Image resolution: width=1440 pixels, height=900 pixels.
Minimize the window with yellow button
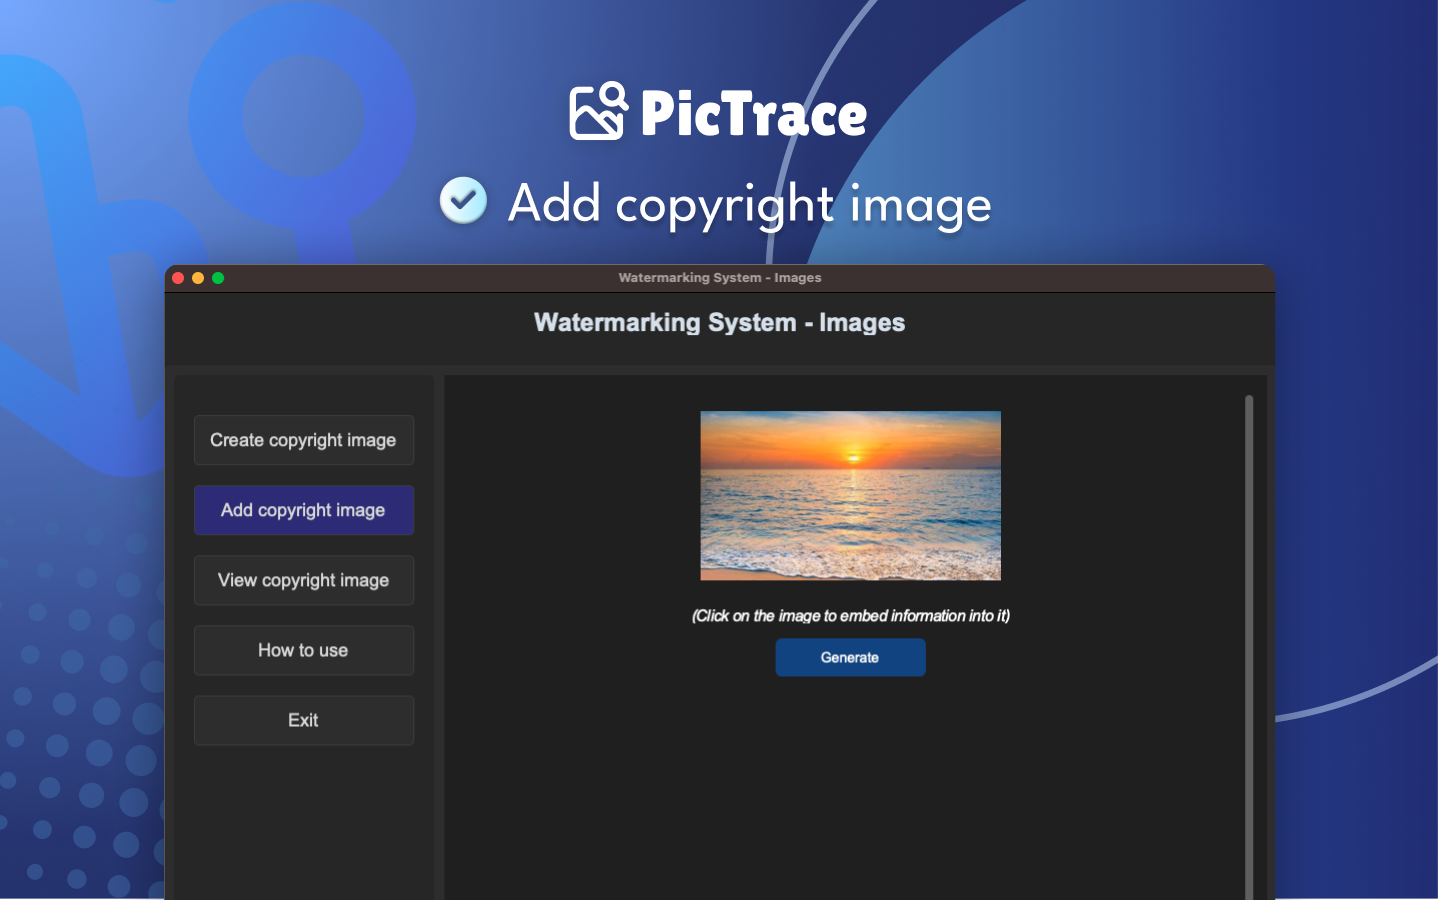(x=198, y=278)
